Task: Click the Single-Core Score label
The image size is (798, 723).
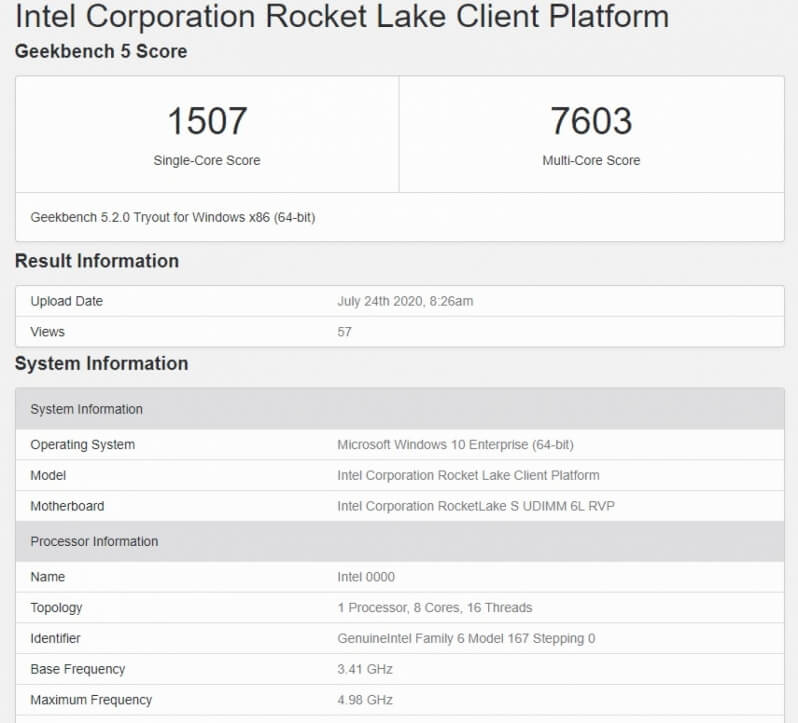Action: [x=206, y=160]
